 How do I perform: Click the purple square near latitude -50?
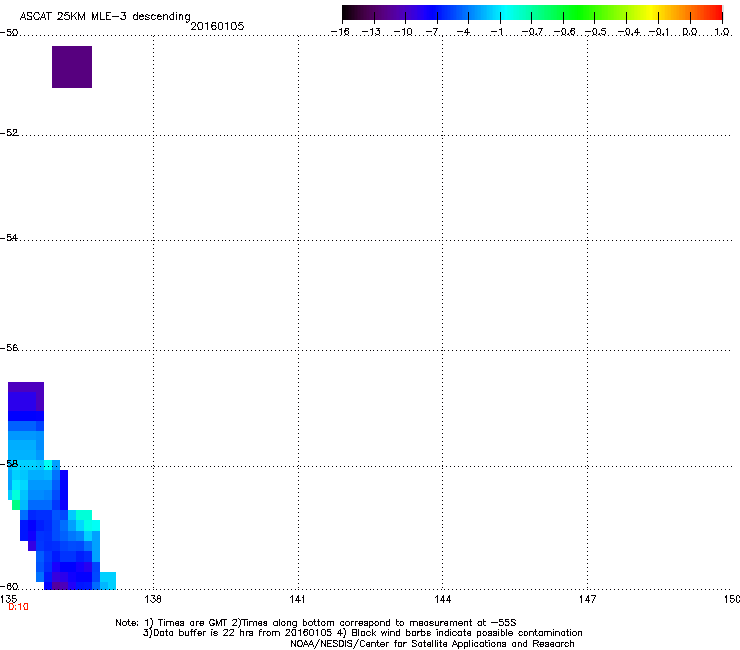72,67
